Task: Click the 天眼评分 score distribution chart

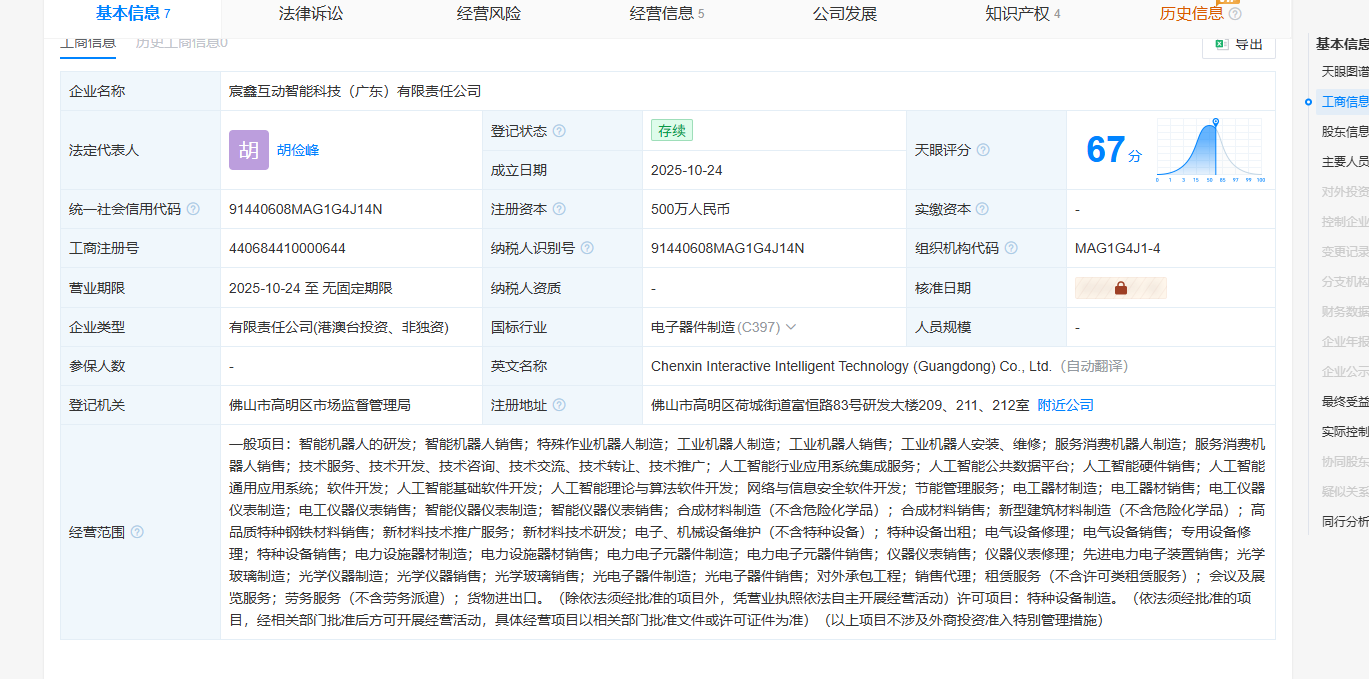Action: pos(1209,150)
